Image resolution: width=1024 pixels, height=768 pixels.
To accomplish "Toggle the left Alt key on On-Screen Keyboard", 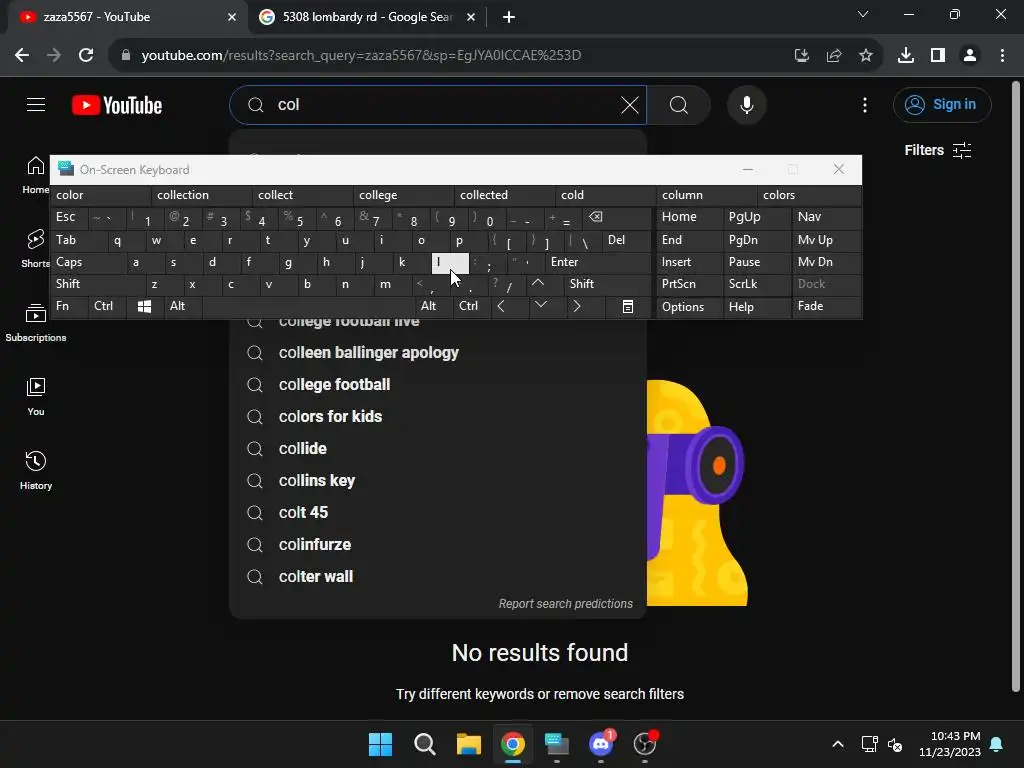I will coord(182,306).
